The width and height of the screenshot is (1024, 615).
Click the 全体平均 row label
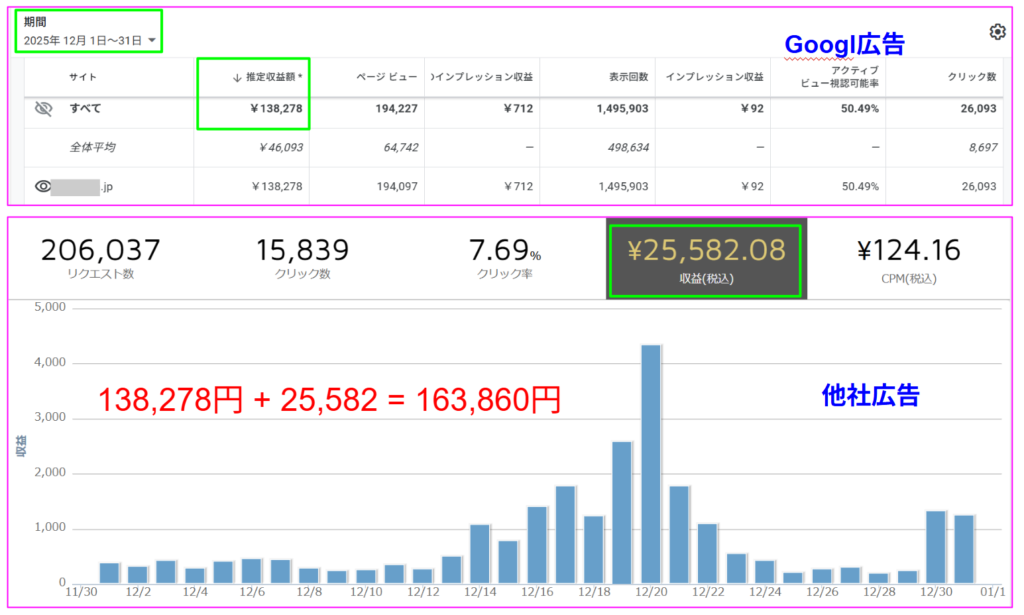pyautogui.click(x=92, y=147)
